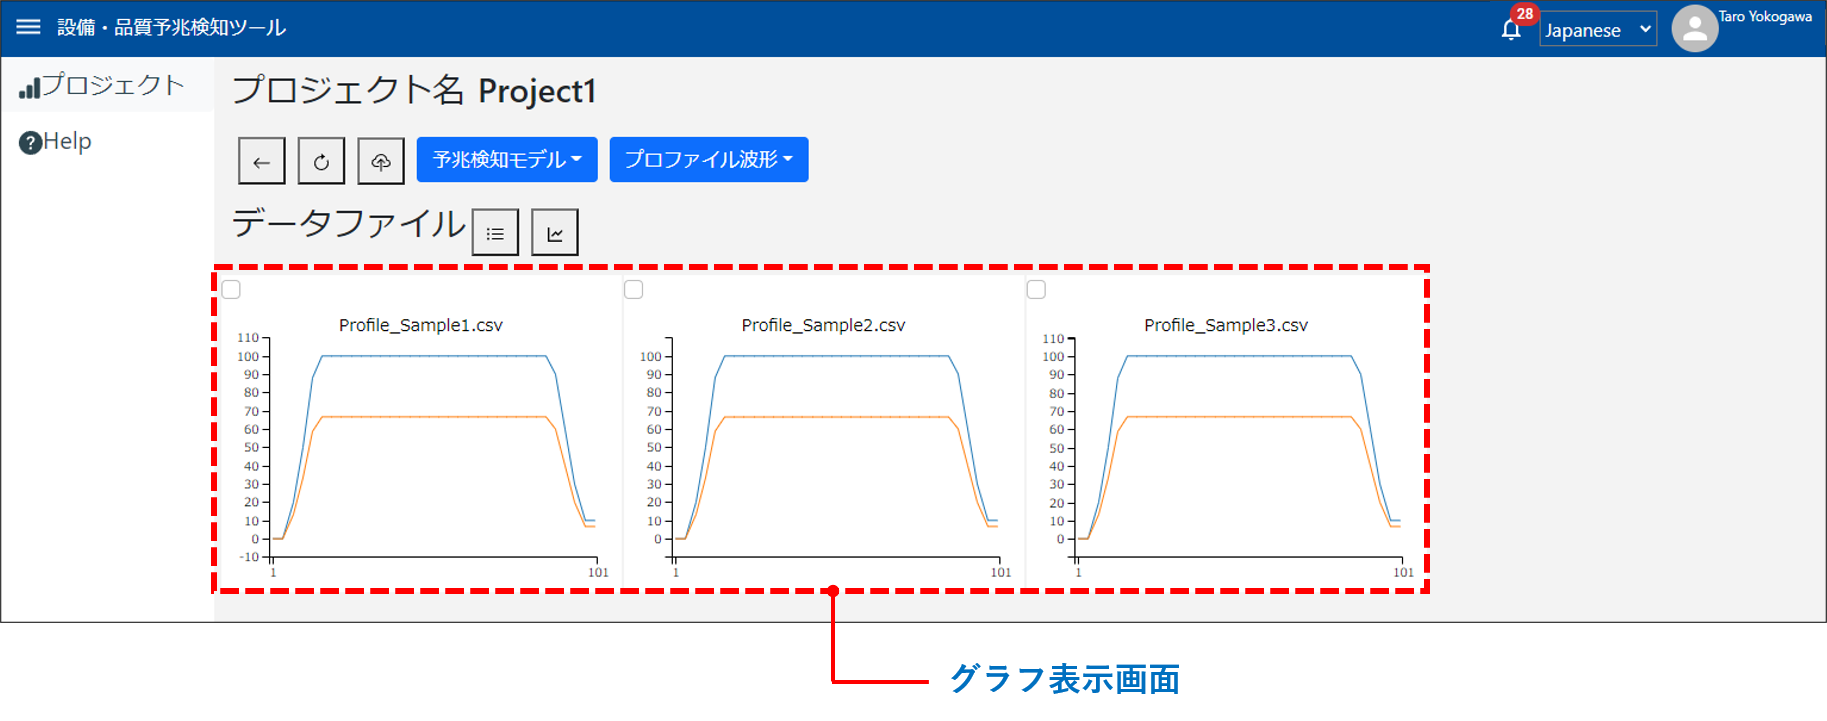Click the Taro Yokogawa user name

click(x=1765, y=16)
